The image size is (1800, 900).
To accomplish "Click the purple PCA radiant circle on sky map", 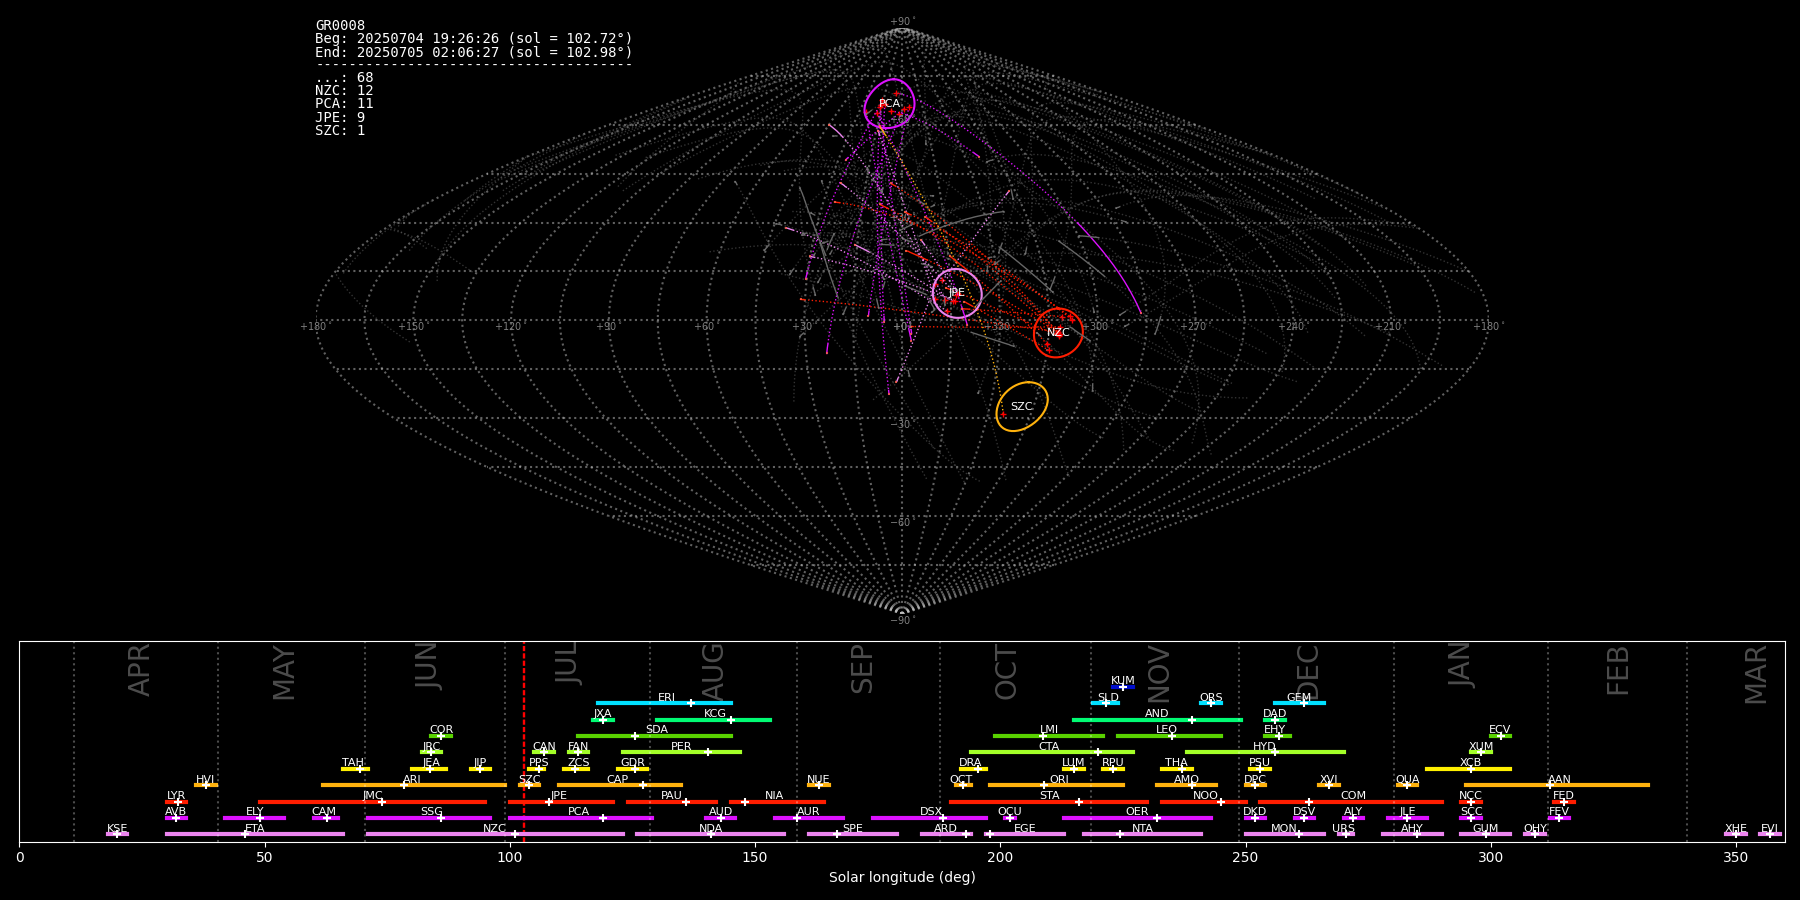I will (x=889, y=104).
